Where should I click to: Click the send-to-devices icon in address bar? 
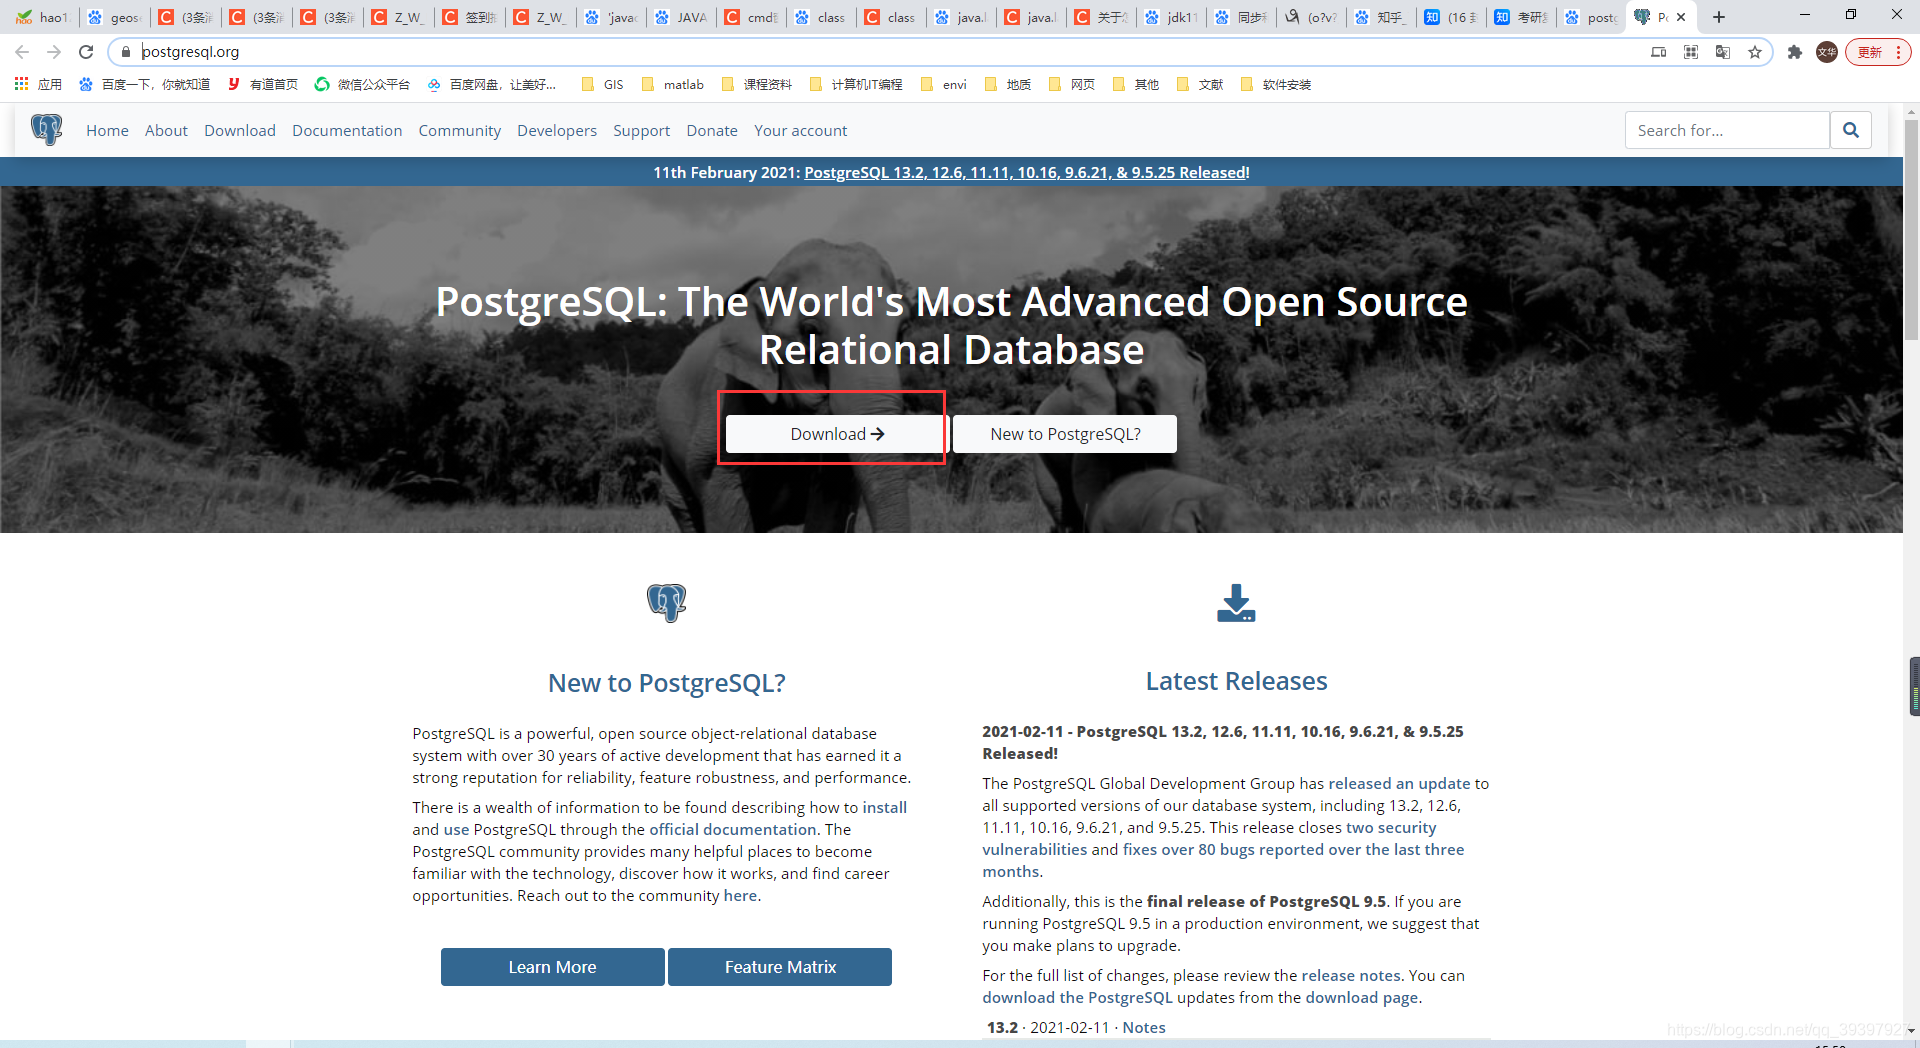[1659, 52]
